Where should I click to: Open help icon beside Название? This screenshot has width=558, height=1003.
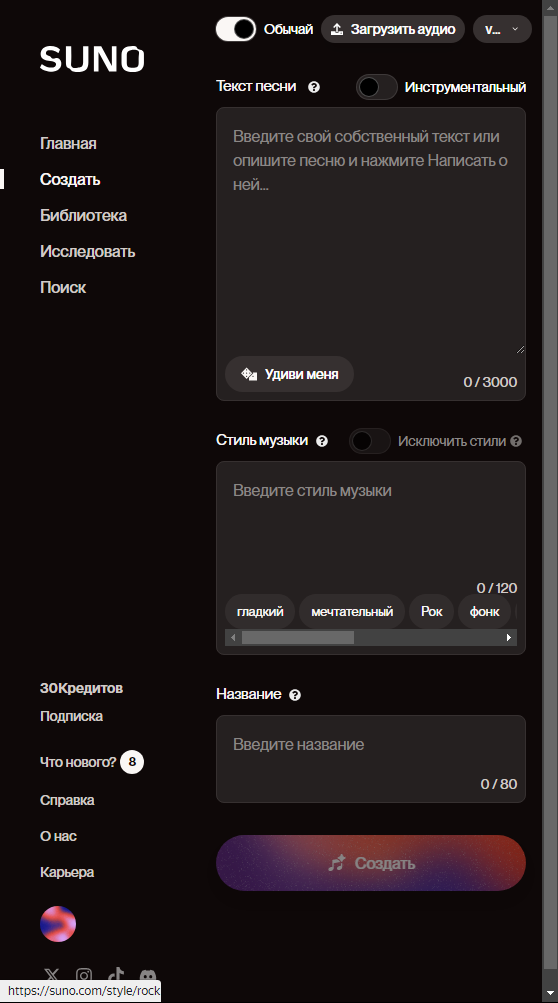point(295,695)
